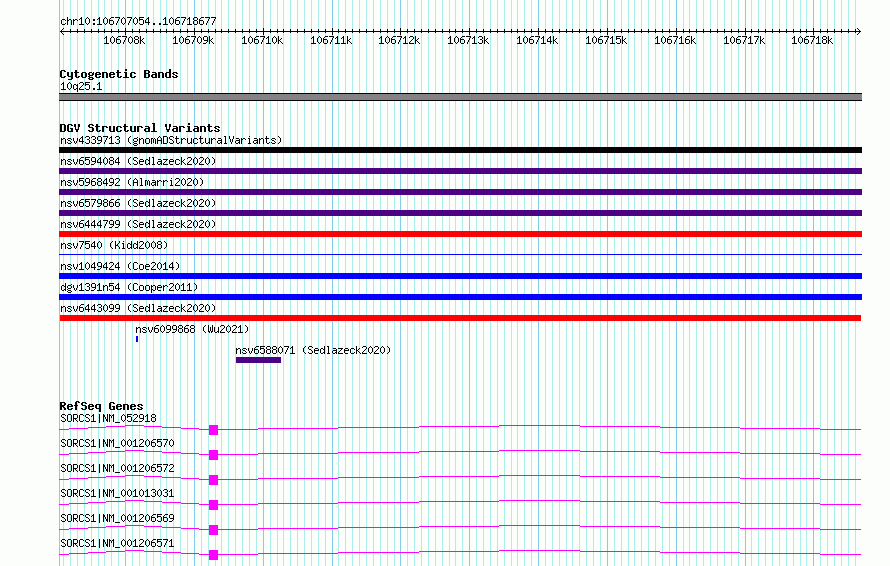Click the magenta exon of NM_001013031

[213, 505]
